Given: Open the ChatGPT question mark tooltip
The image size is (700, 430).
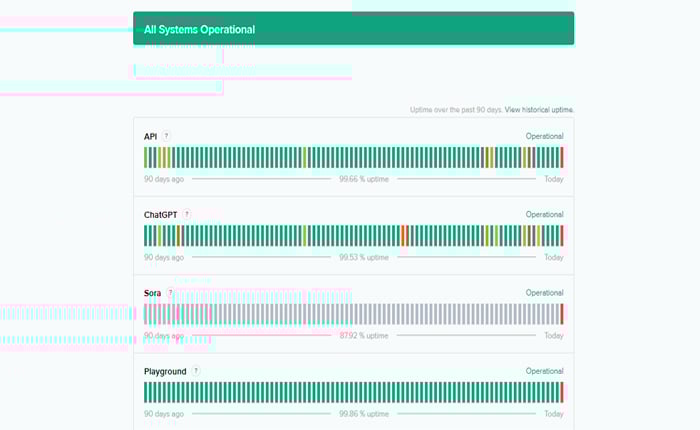Looking at the screenshot, I should tap(186, 214).
